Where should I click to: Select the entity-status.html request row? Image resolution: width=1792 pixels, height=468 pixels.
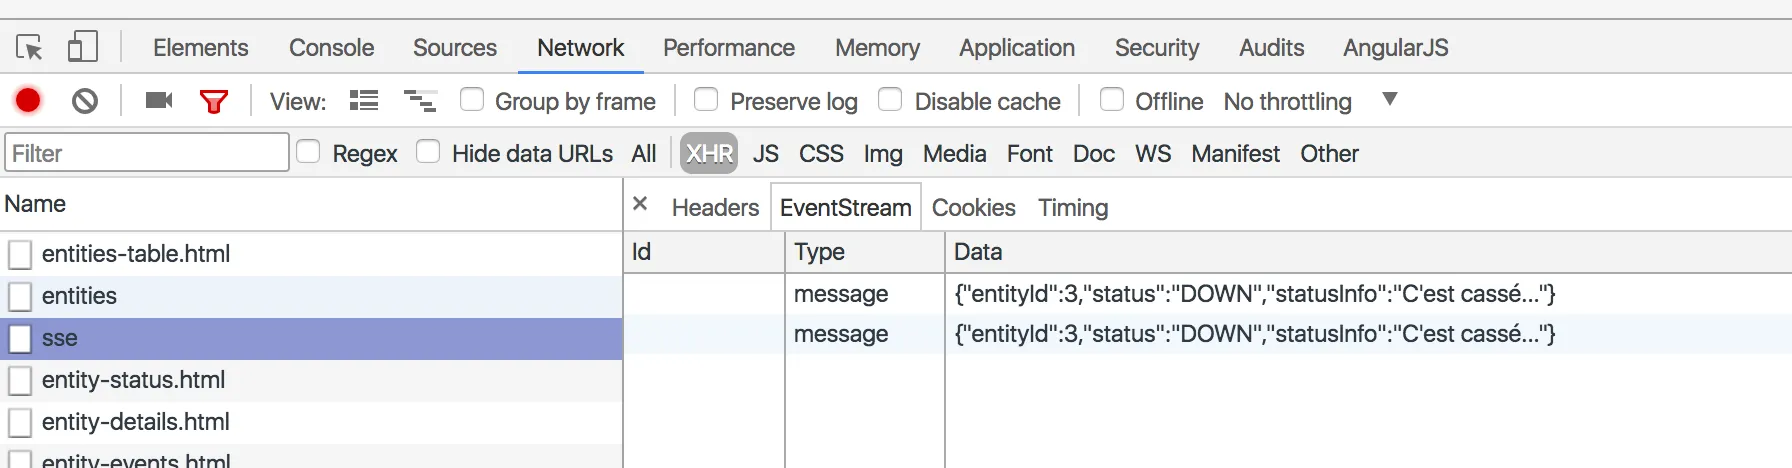coord(133,380)
